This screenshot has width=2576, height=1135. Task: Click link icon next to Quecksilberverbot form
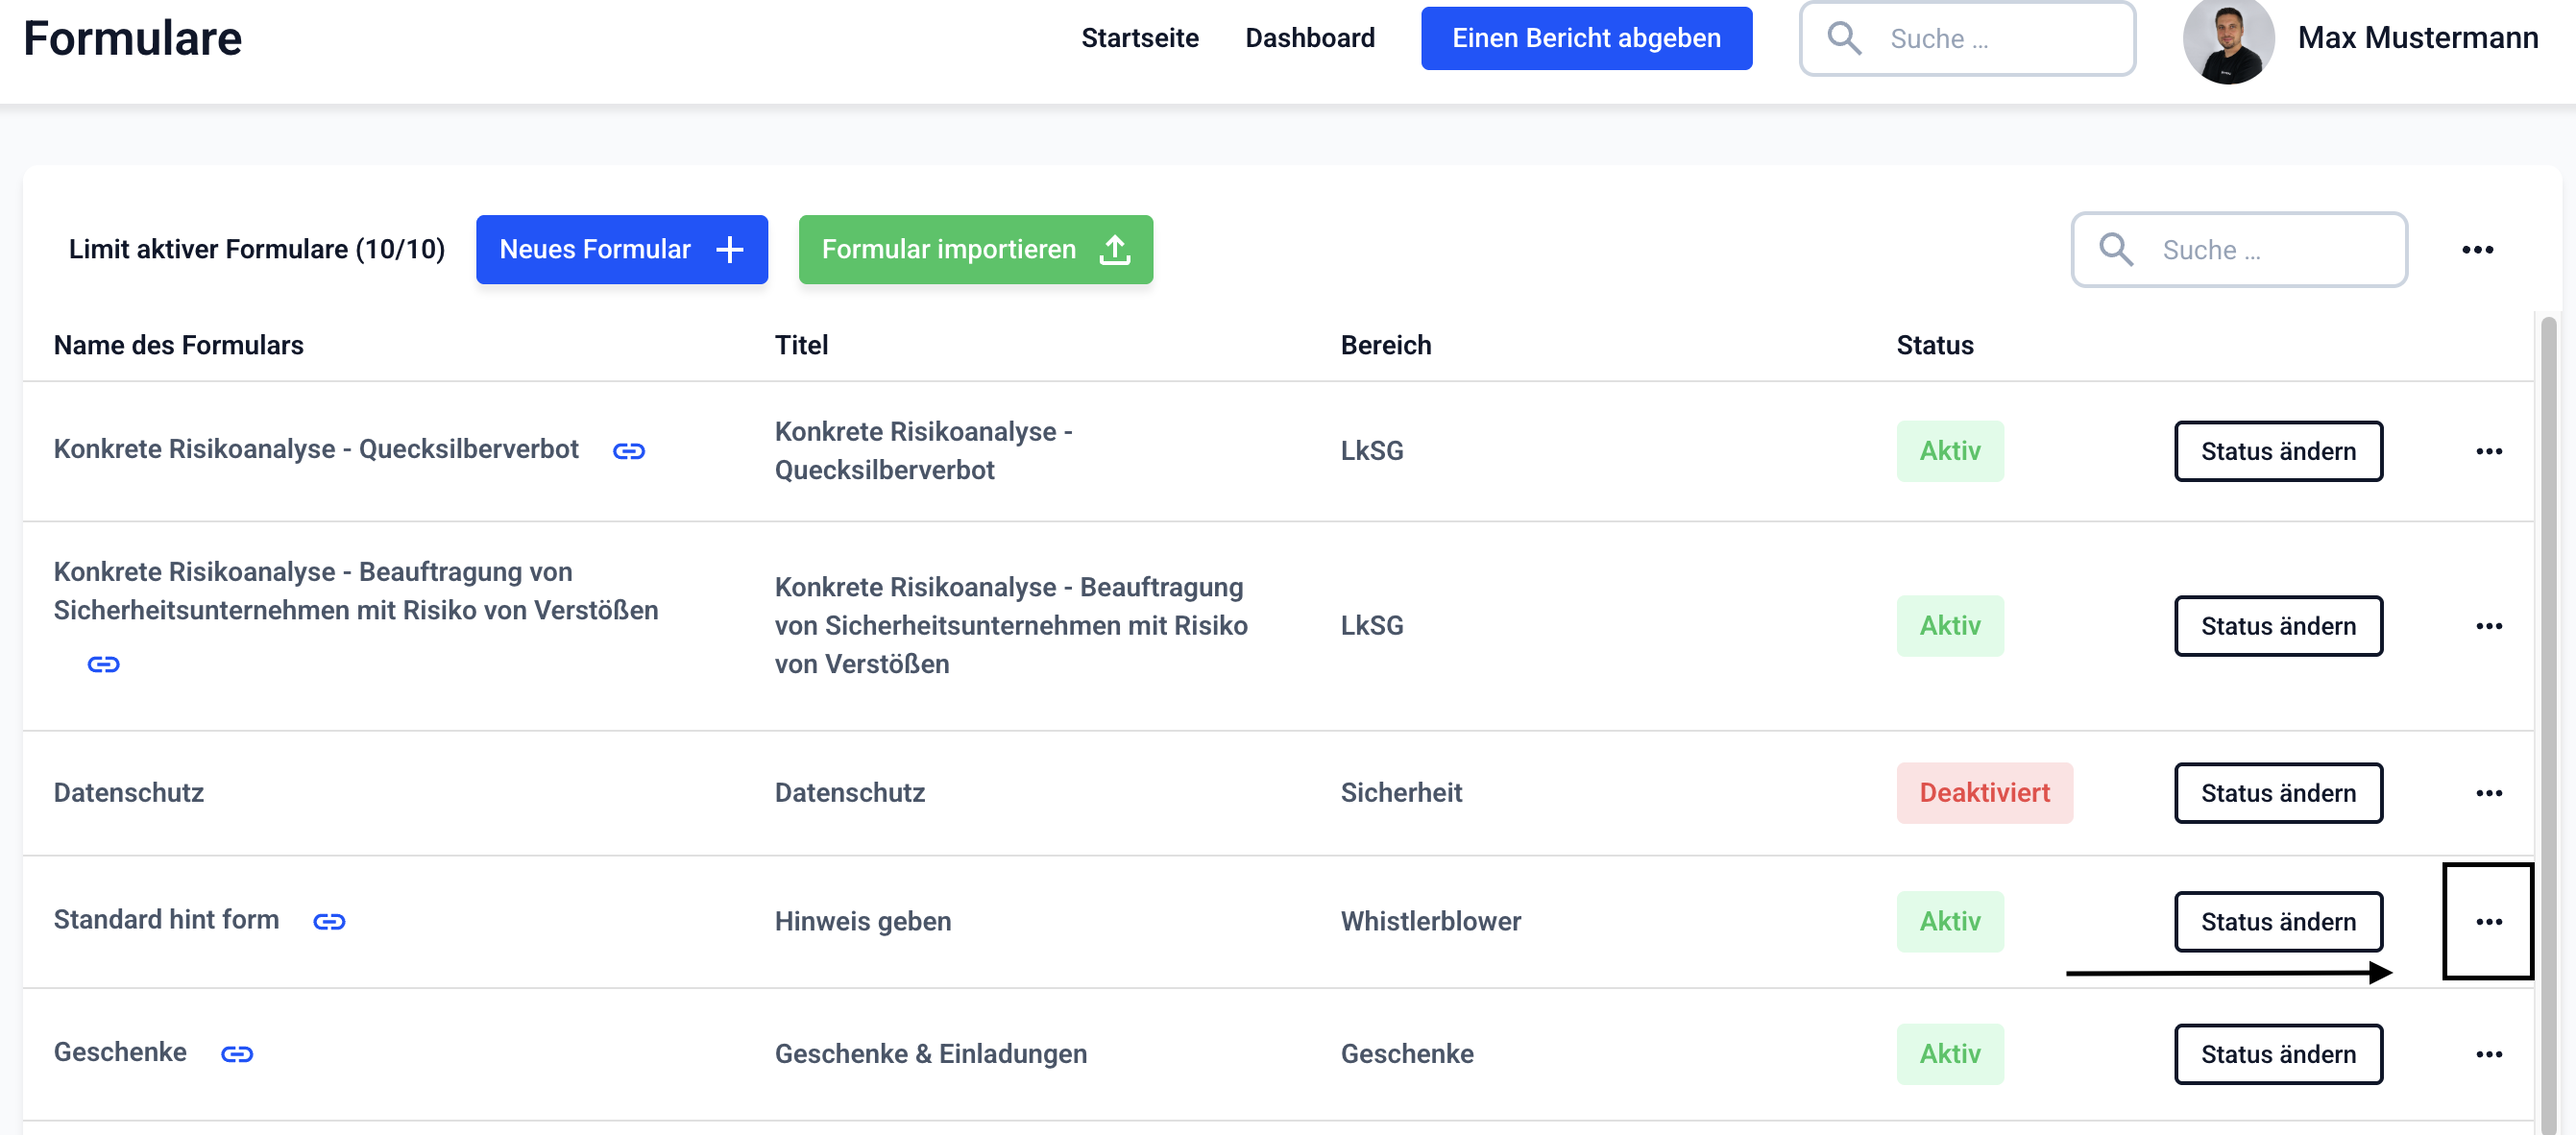628,451
